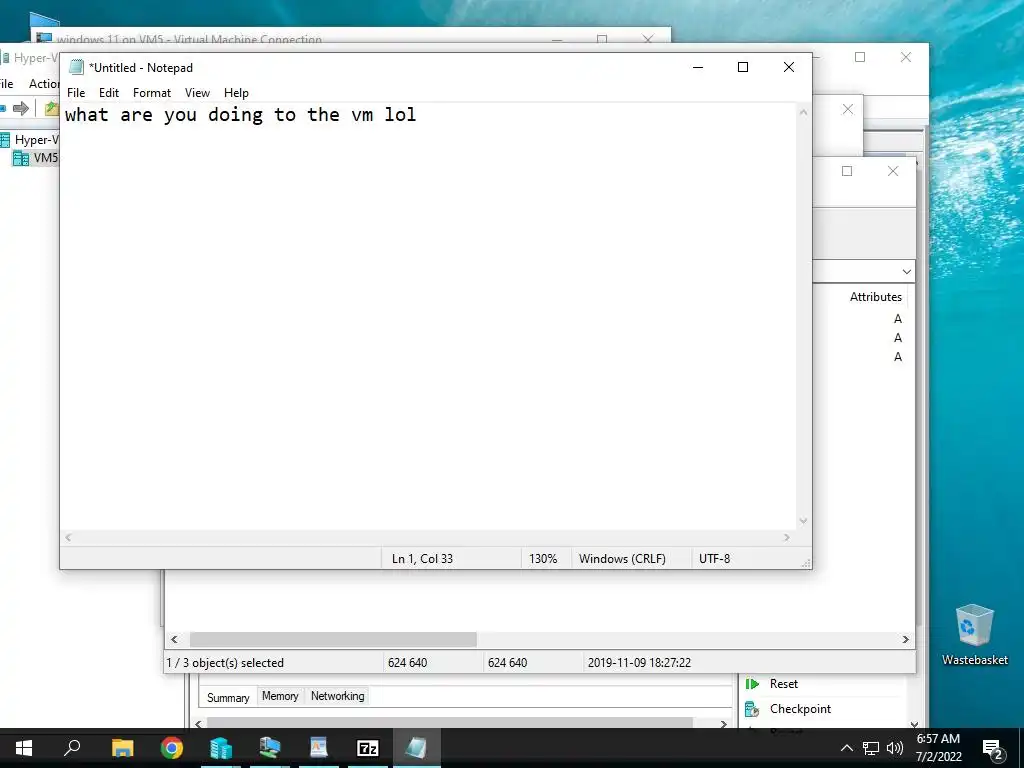This screenshot has height=768, width=1024.
Task: Click the Hyper-V Manager forward arrow icon
Action: [21, 108]
